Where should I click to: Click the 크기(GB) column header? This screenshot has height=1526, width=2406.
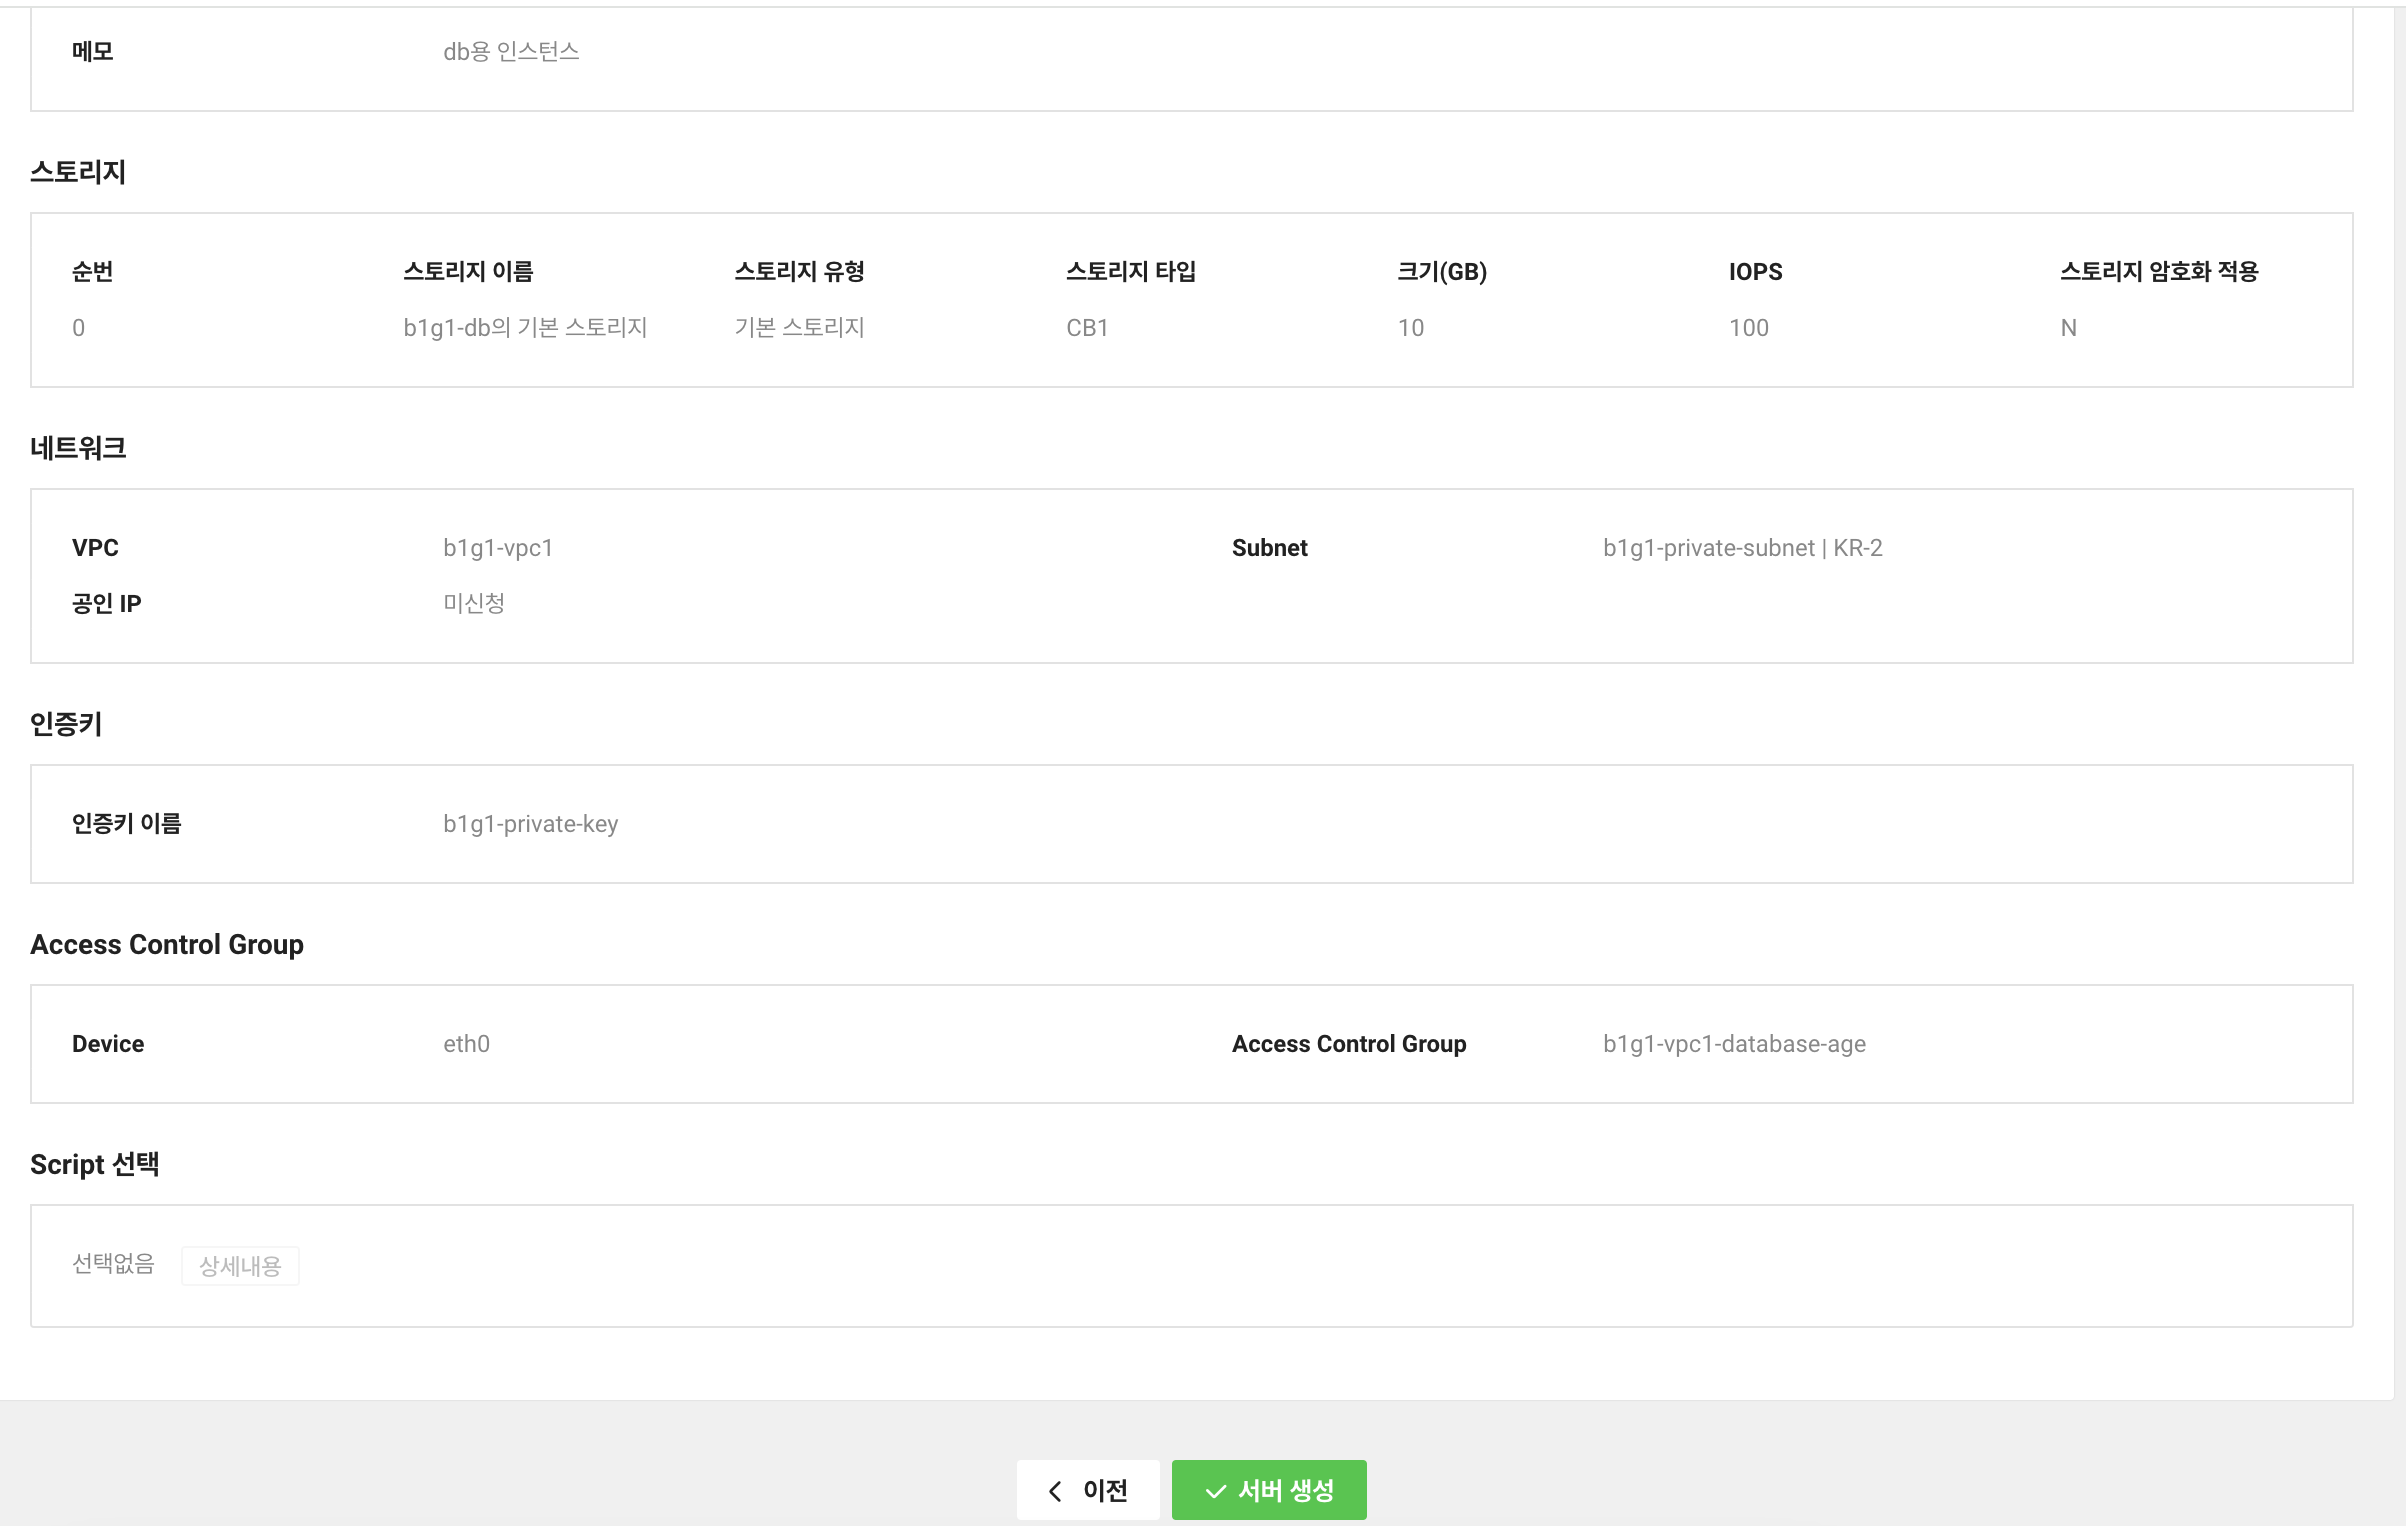[x=1442, y=272]
